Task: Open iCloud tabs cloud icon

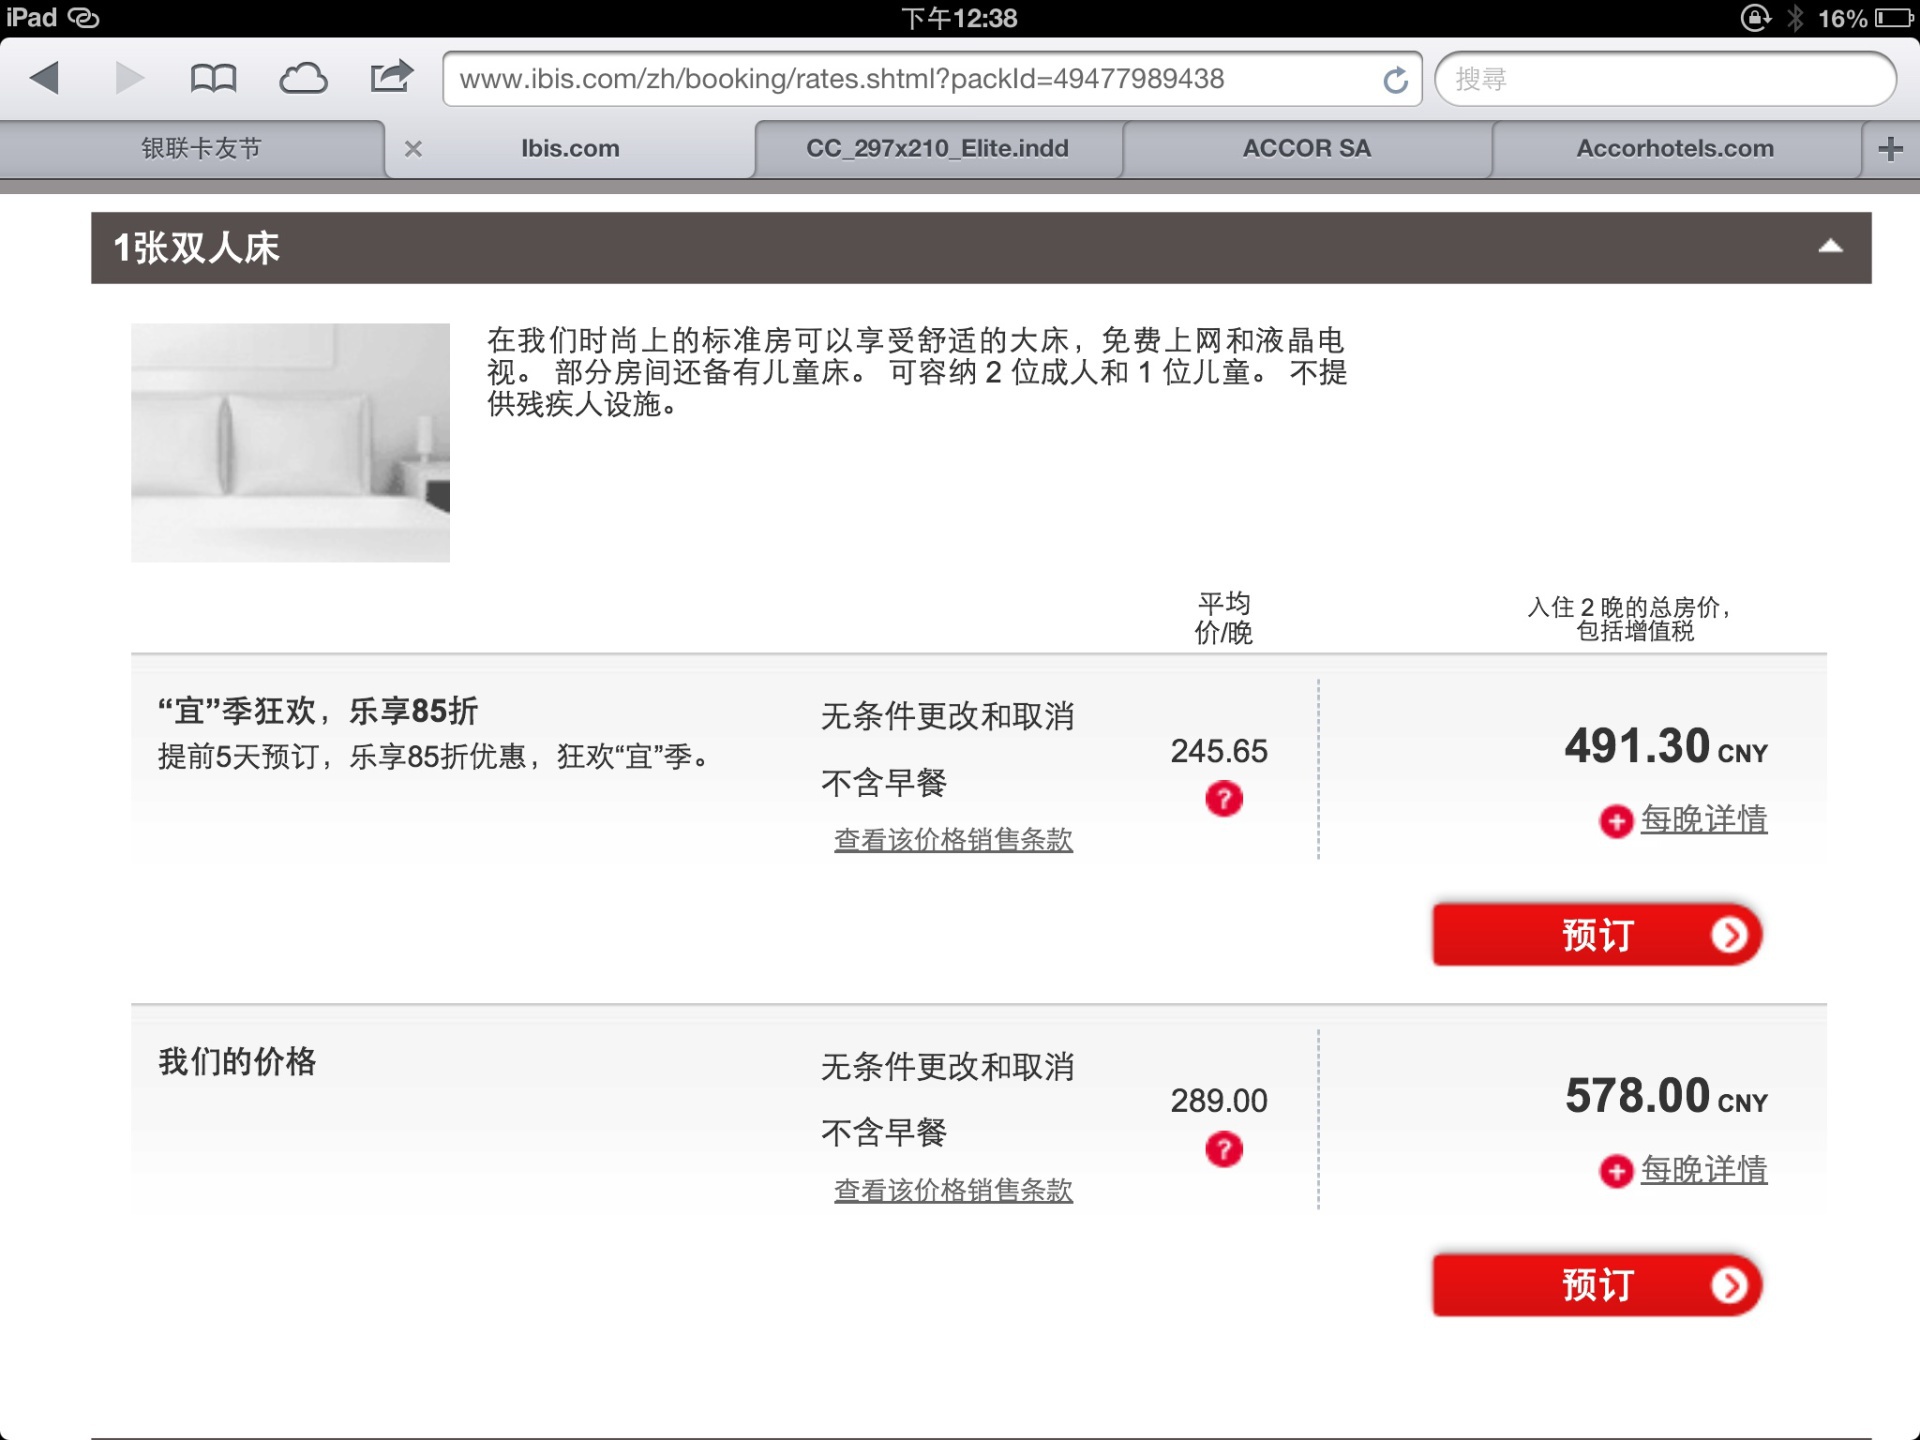Action: (x=303, y=78)
